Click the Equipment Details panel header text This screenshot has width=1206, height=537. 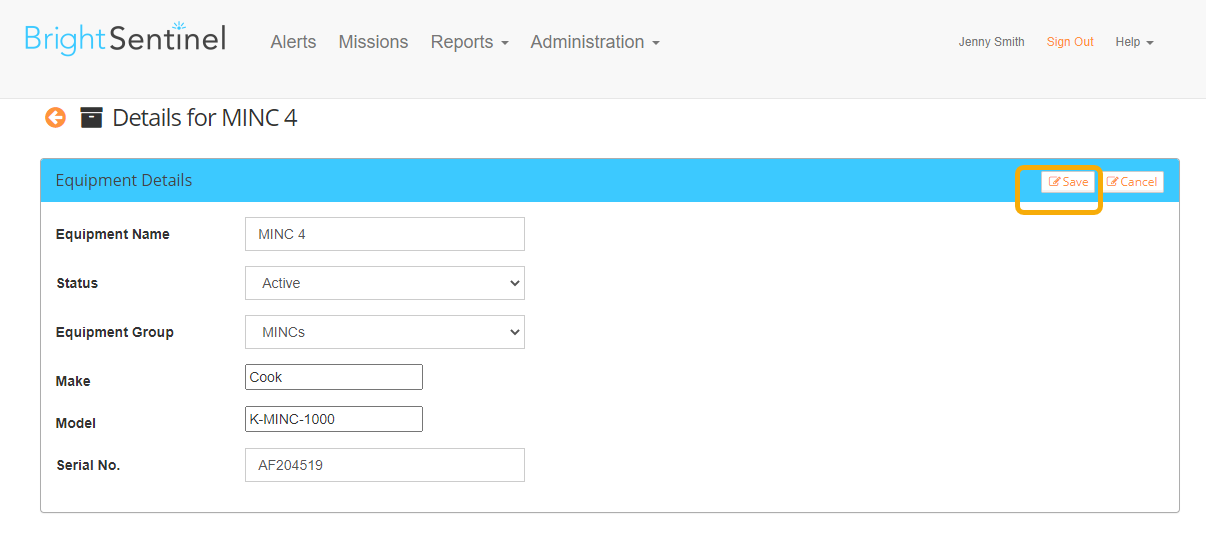(124, 181)
